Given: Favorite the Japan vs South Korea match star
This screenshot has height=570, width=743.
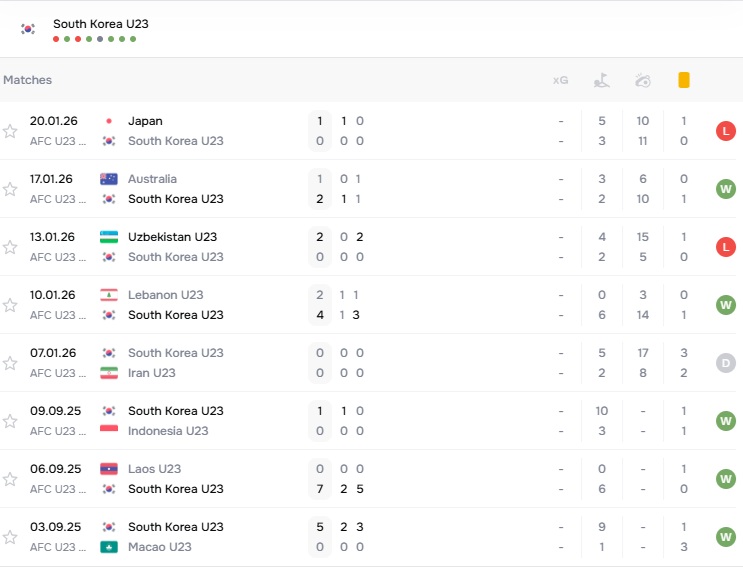Looking at the screenshot, I should point(10,131).
